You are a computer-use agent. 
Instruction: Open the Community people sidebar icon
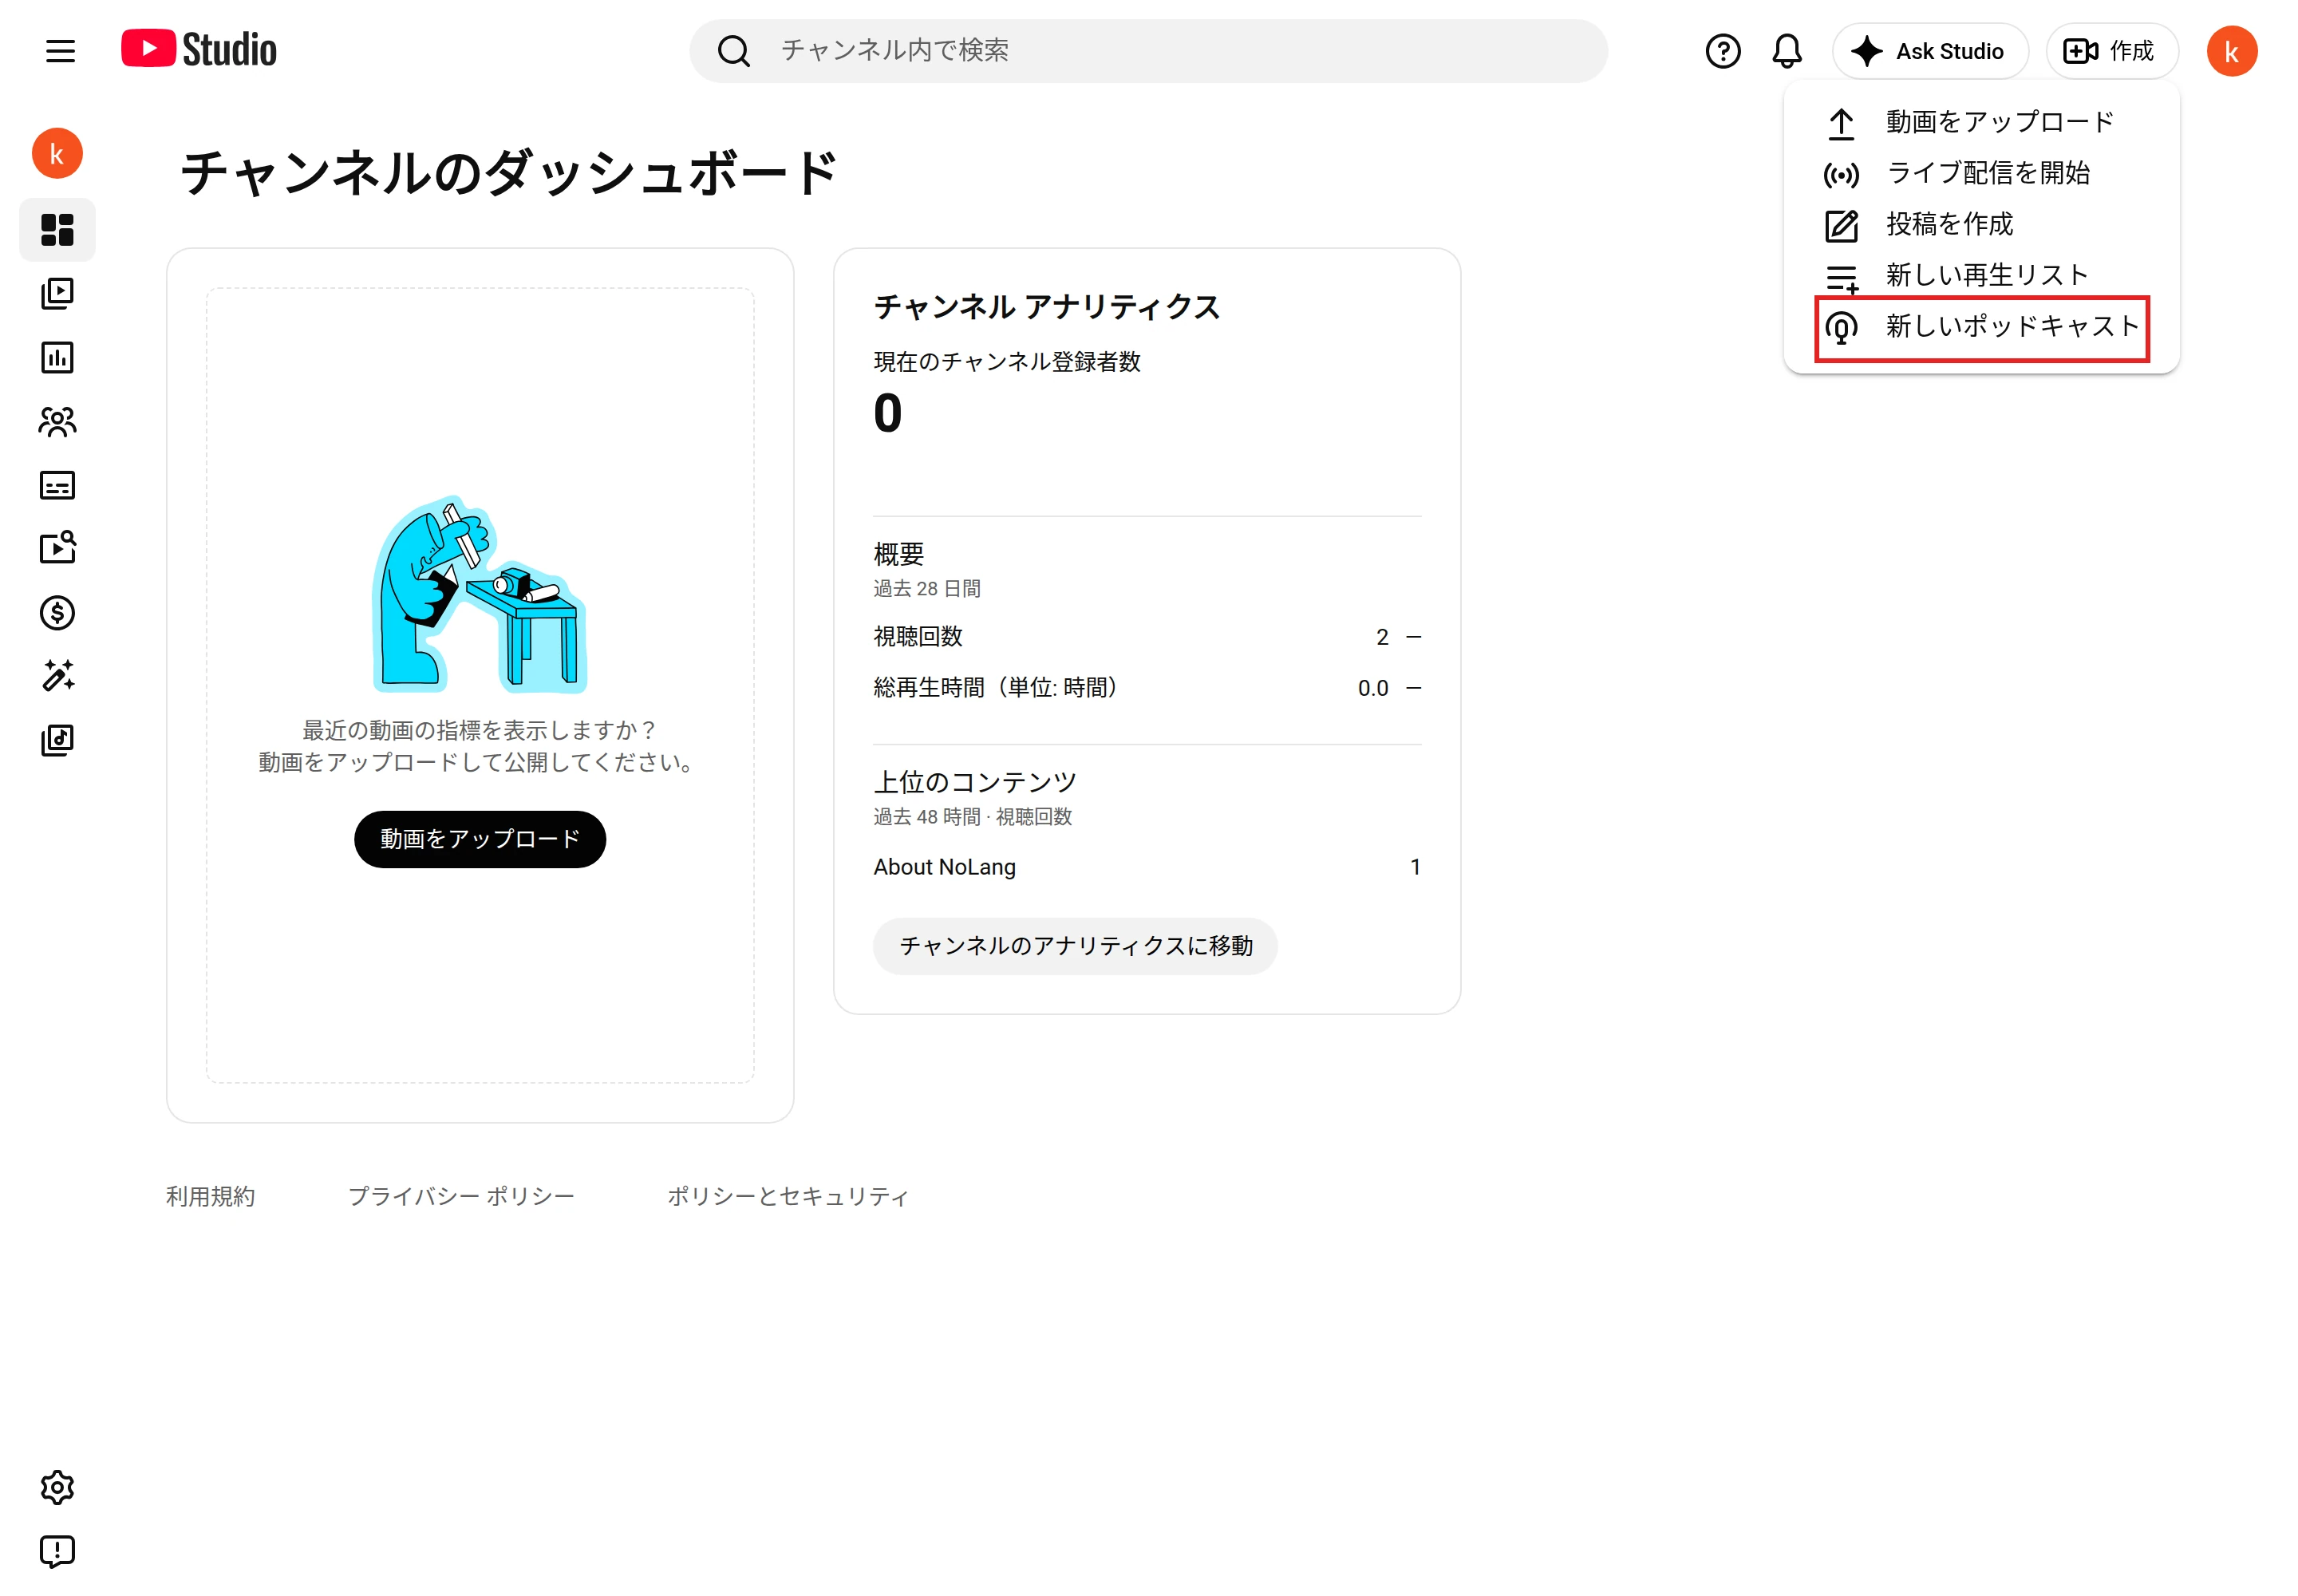57,422
